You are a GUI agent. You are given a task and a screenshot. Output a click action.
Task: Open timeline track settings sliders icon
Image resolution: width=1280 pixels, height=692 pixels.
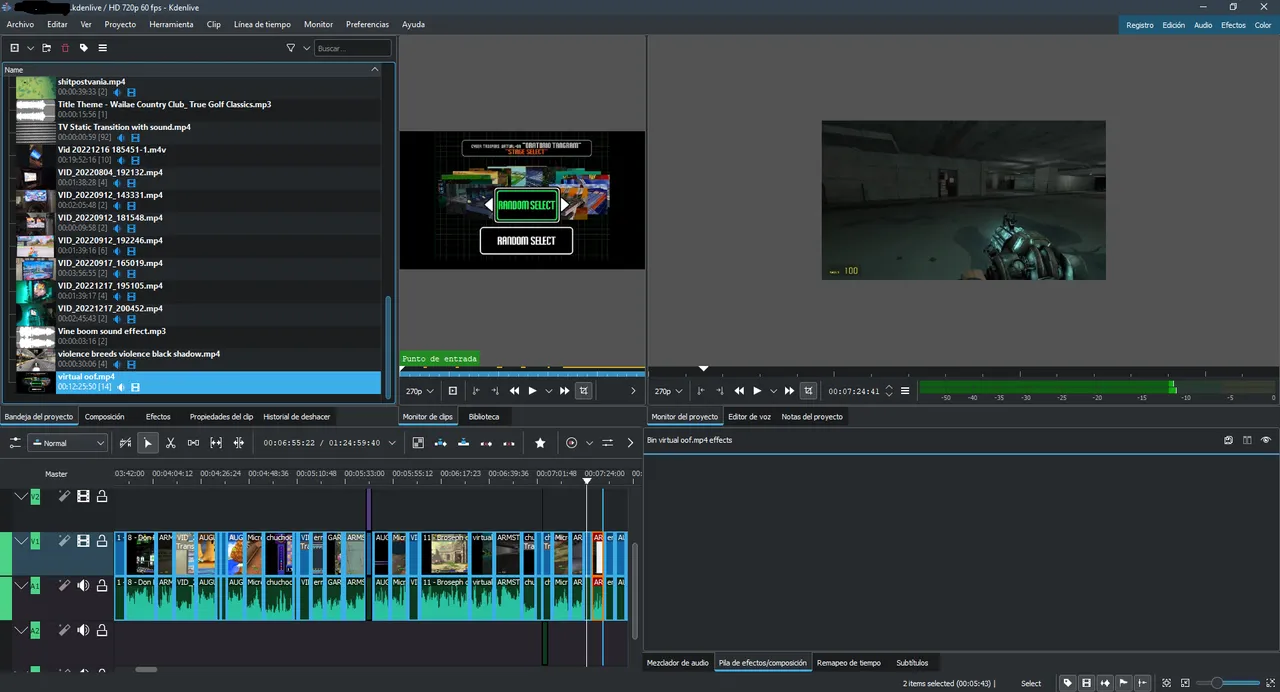coord(15,443)
